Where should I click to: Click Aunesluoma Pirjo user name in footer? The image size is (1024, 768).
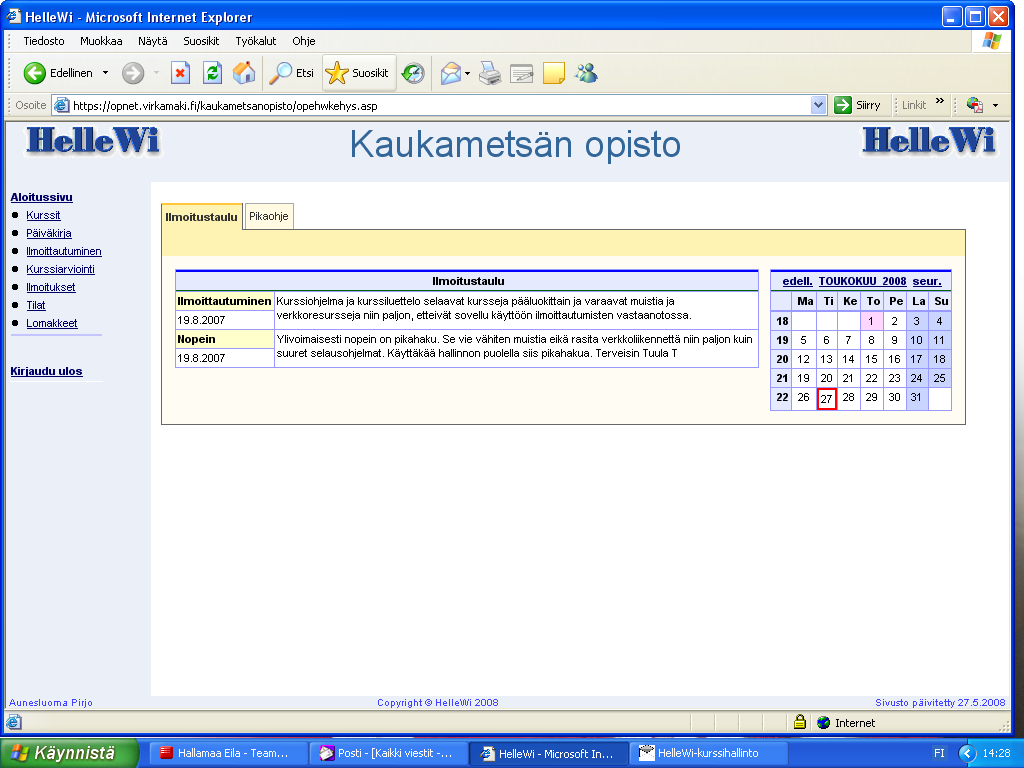click(51, 703)
